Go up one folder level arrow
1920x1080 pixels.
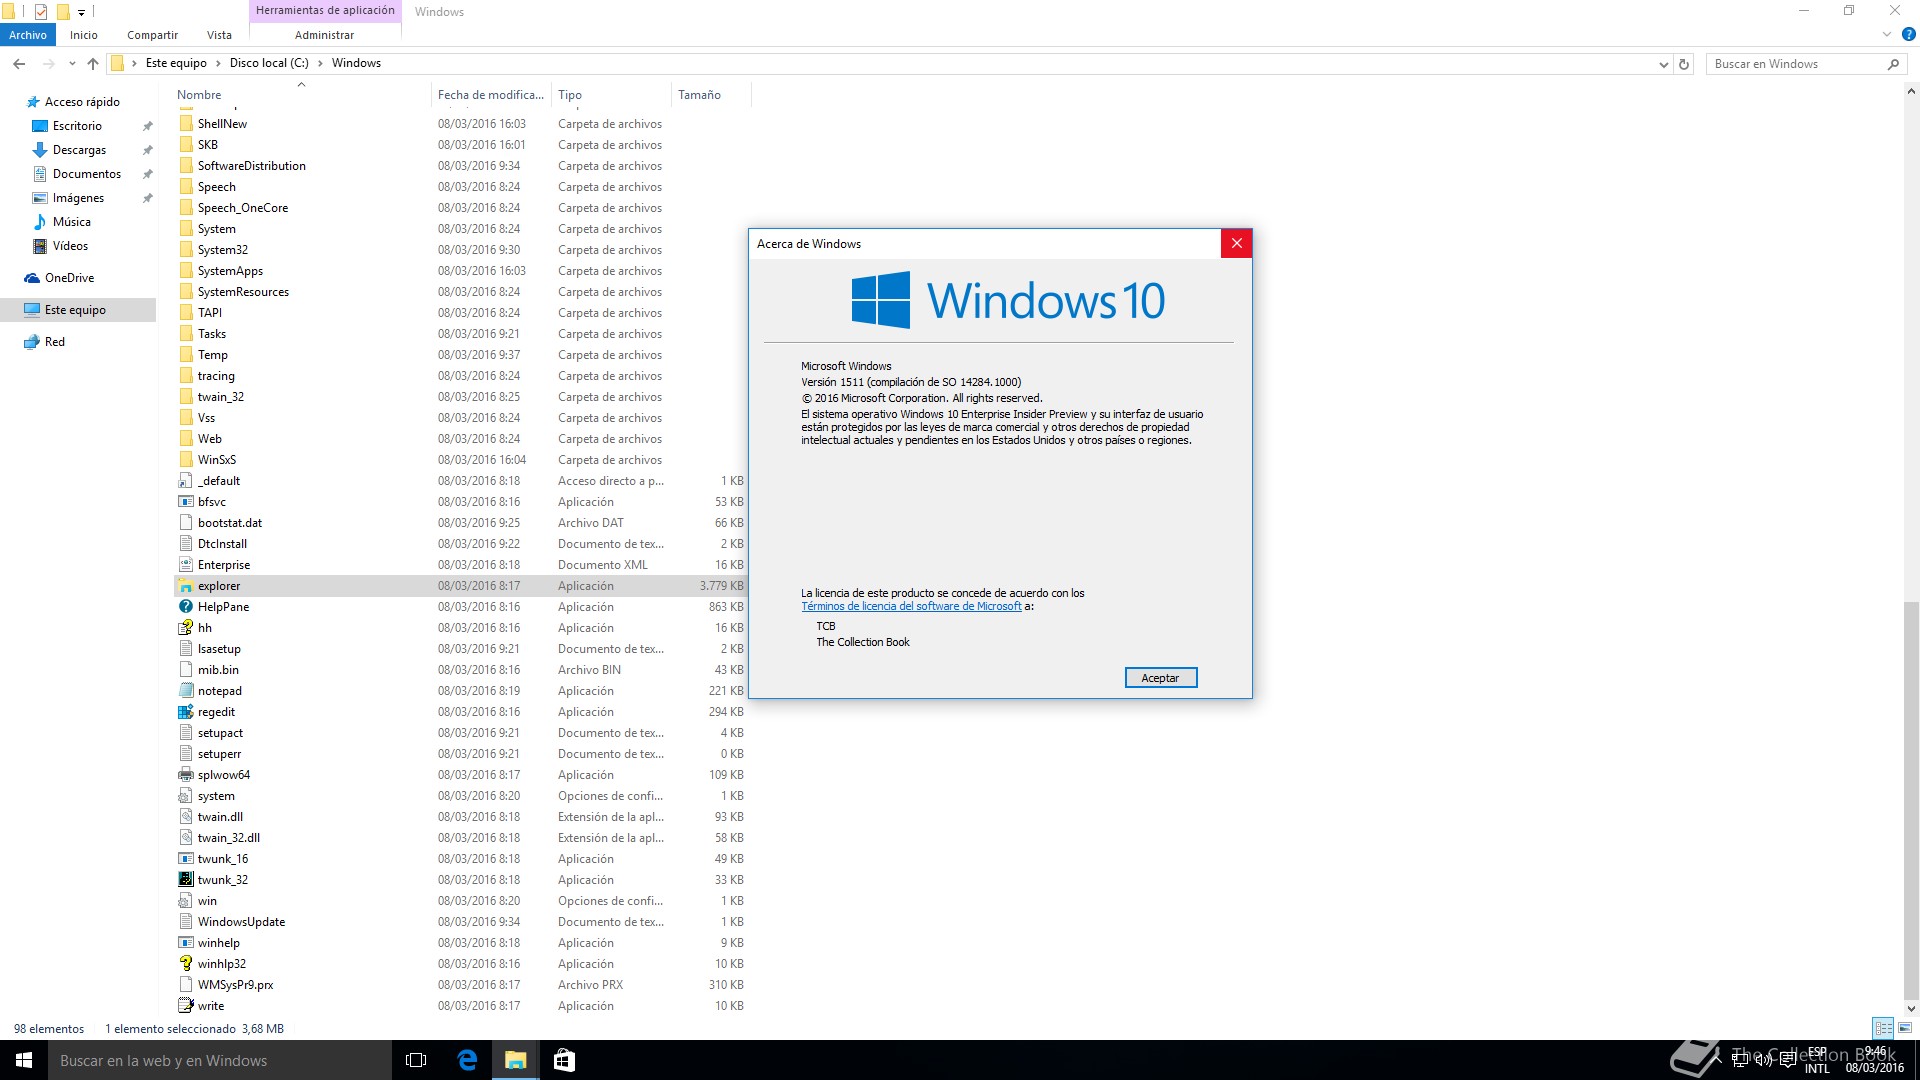coord(93,63)
